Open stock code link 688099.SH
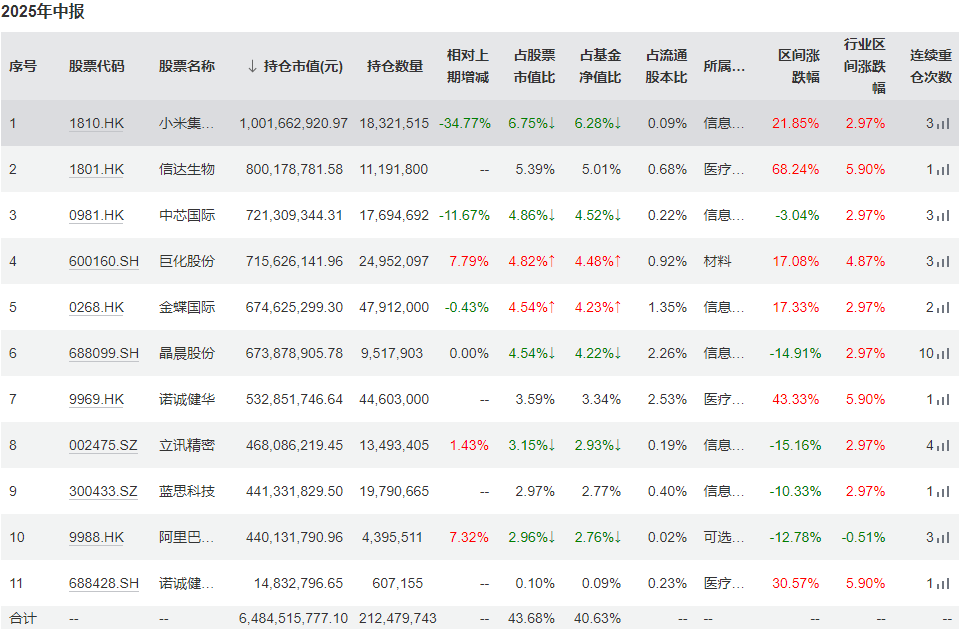959x629 pixels. pos(104,353)
